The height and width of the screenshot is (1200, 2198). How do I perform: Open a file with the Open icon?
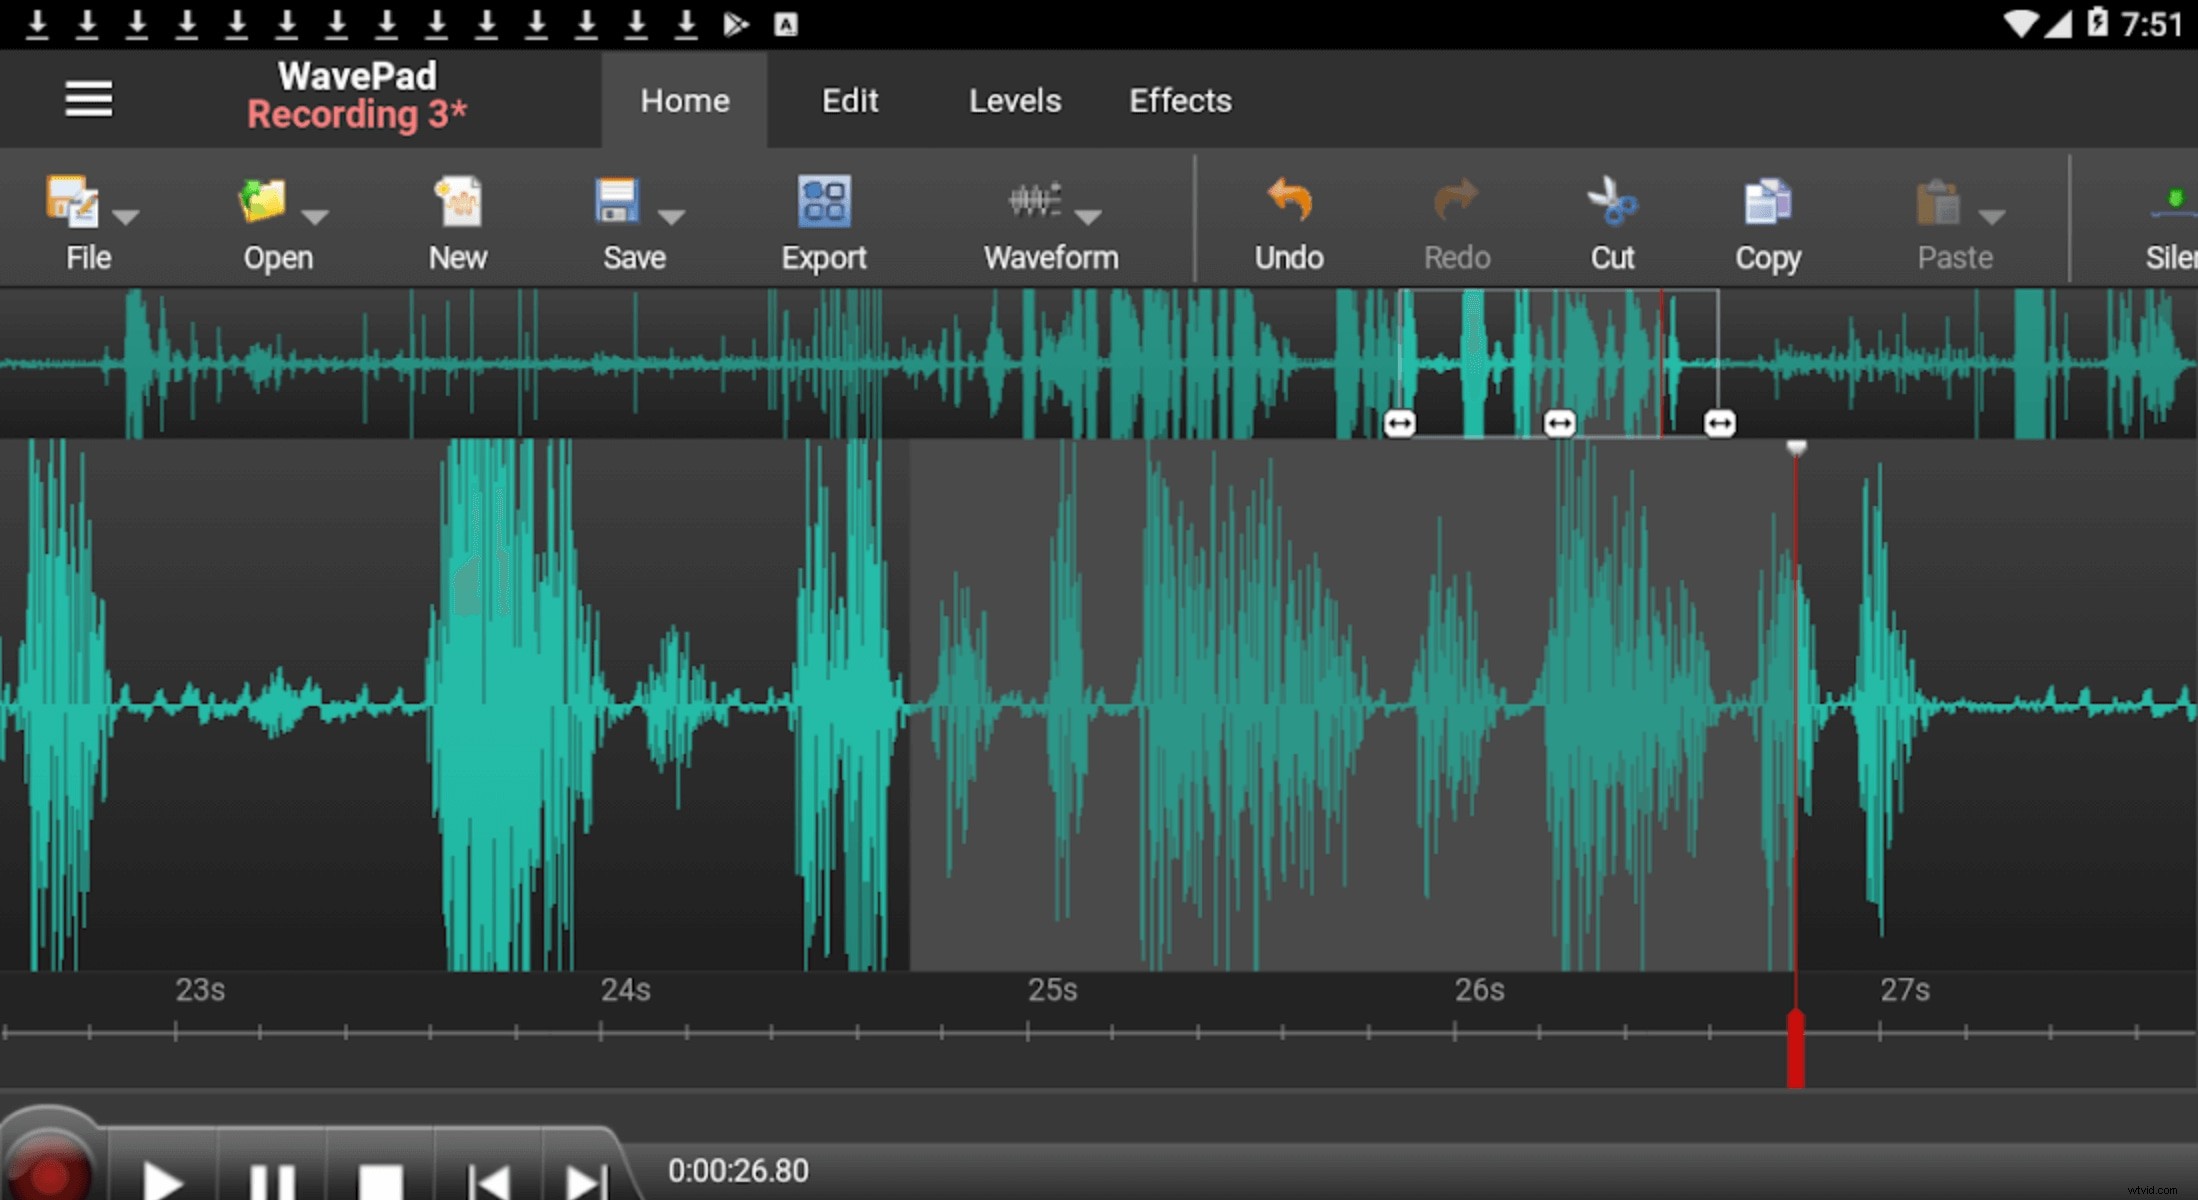(262, 200)
